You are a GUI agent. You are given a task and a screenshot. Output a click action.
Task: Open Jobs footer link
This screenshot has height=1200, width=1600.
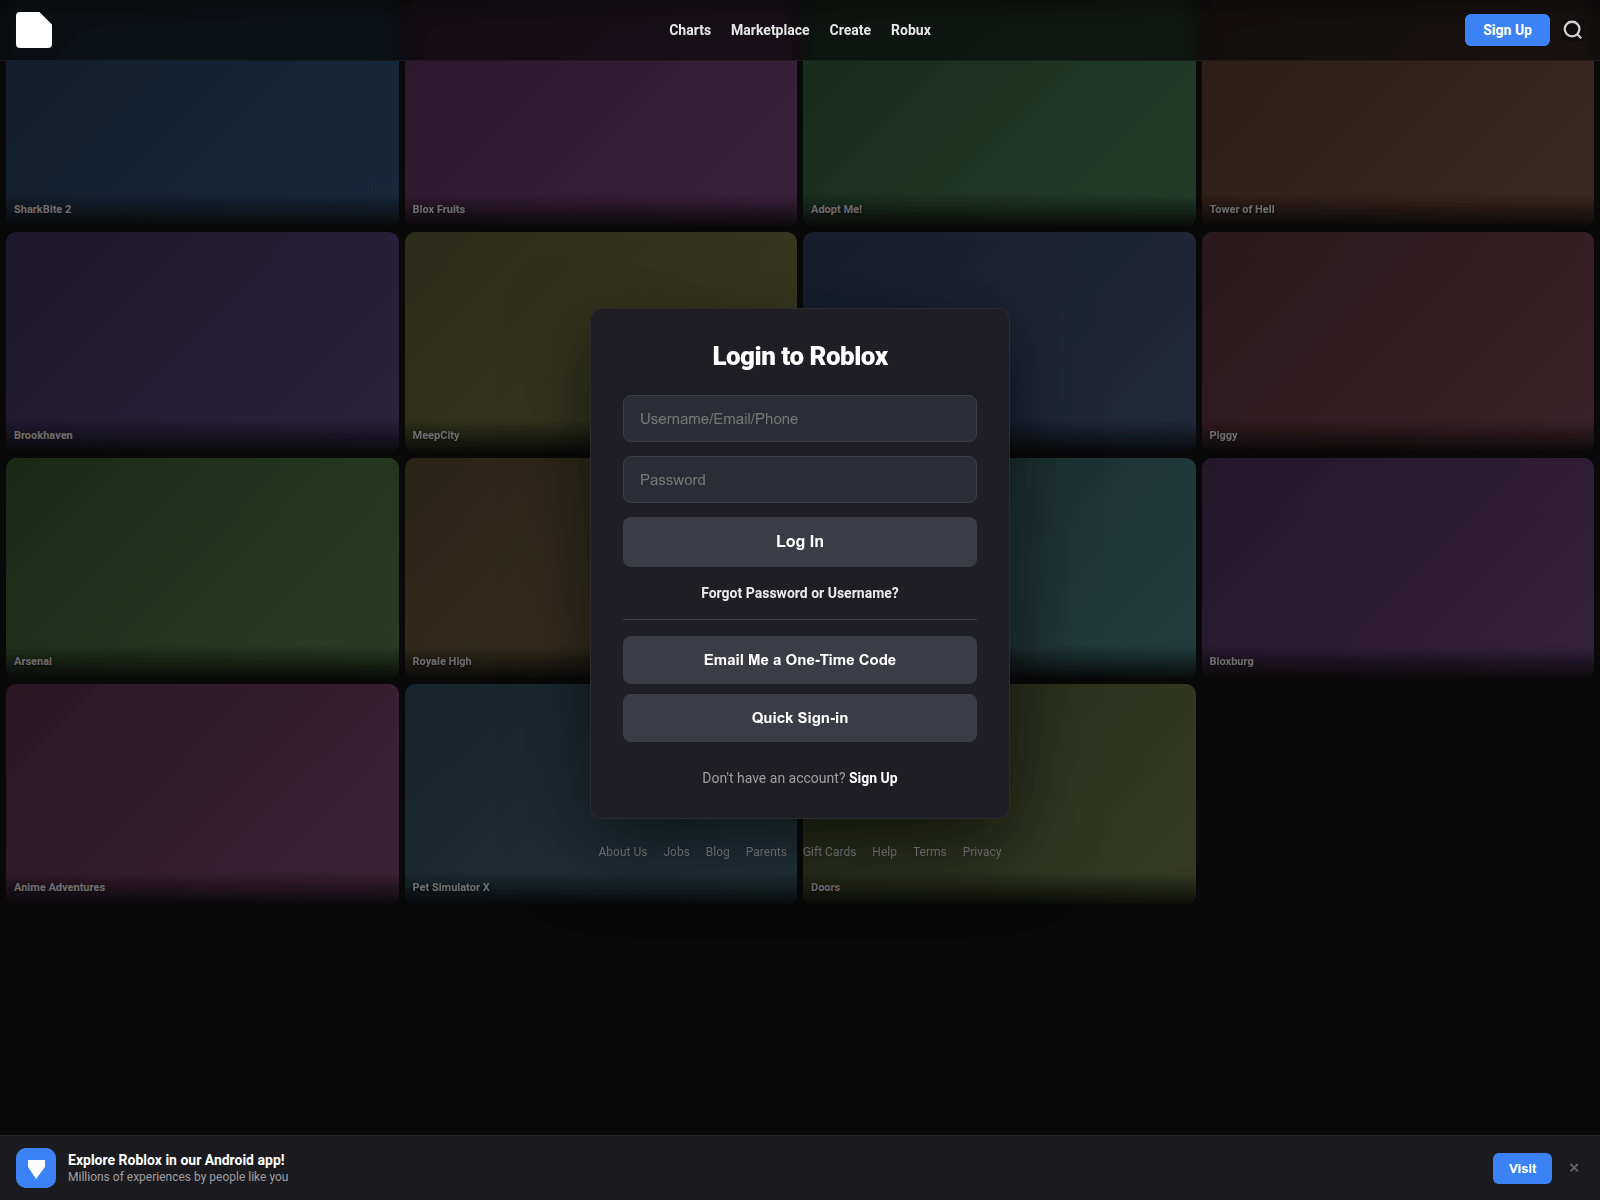[x=677, y=852]
